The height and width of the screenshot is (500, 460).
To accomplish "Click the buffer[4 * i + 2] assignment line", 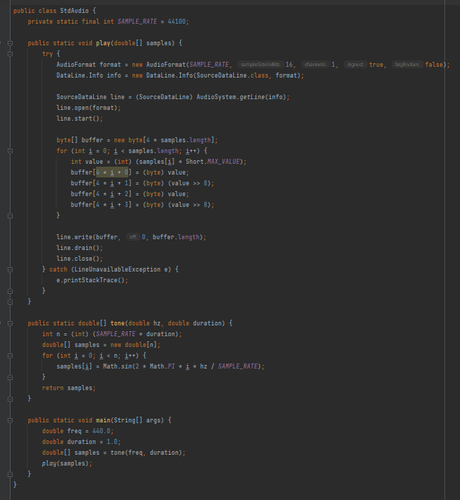I will pyautogui.click(x=130, y=194).
